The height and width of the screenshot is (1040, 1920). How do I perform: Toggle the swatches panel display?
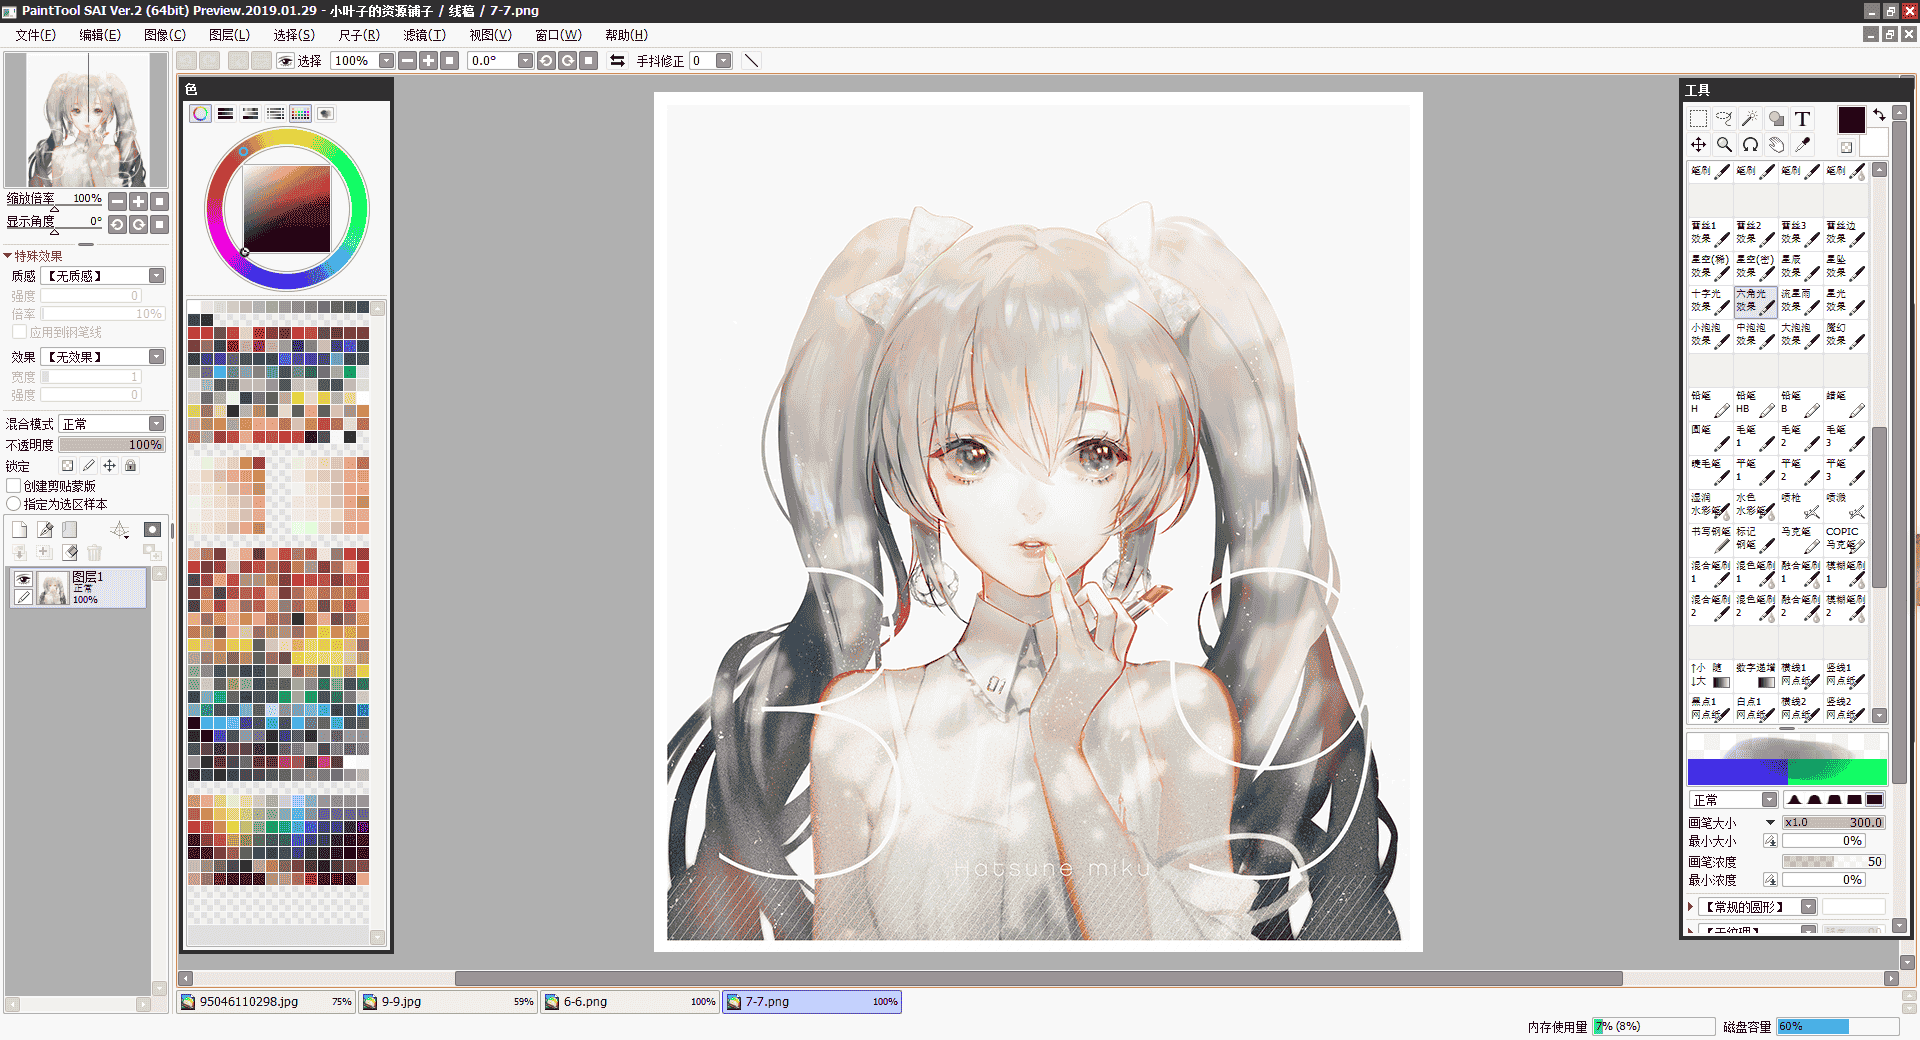tap(301, 114)
